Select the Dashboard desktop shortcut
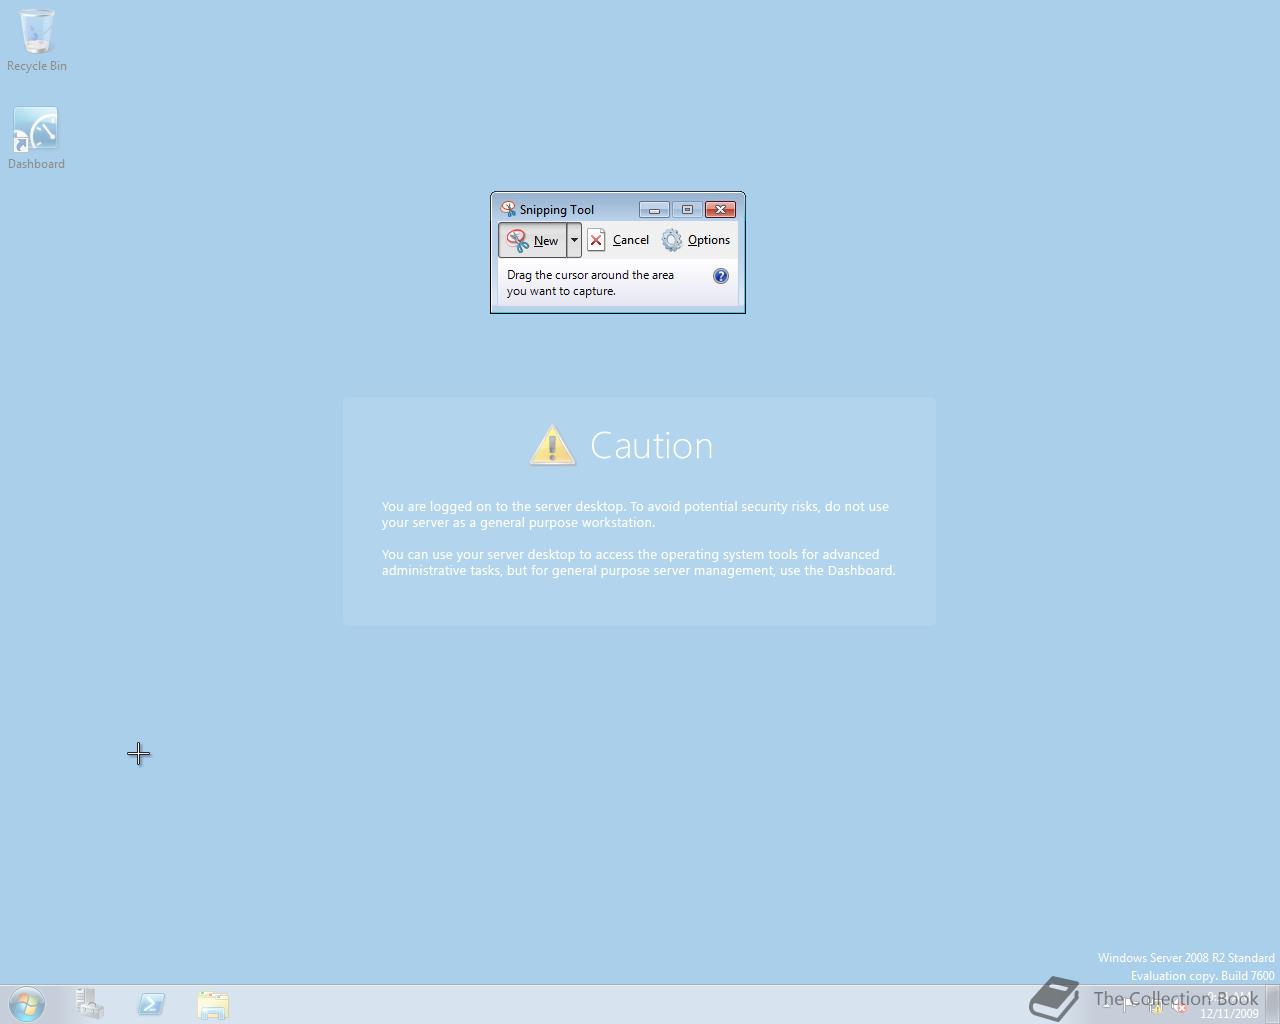 [36, 139]
